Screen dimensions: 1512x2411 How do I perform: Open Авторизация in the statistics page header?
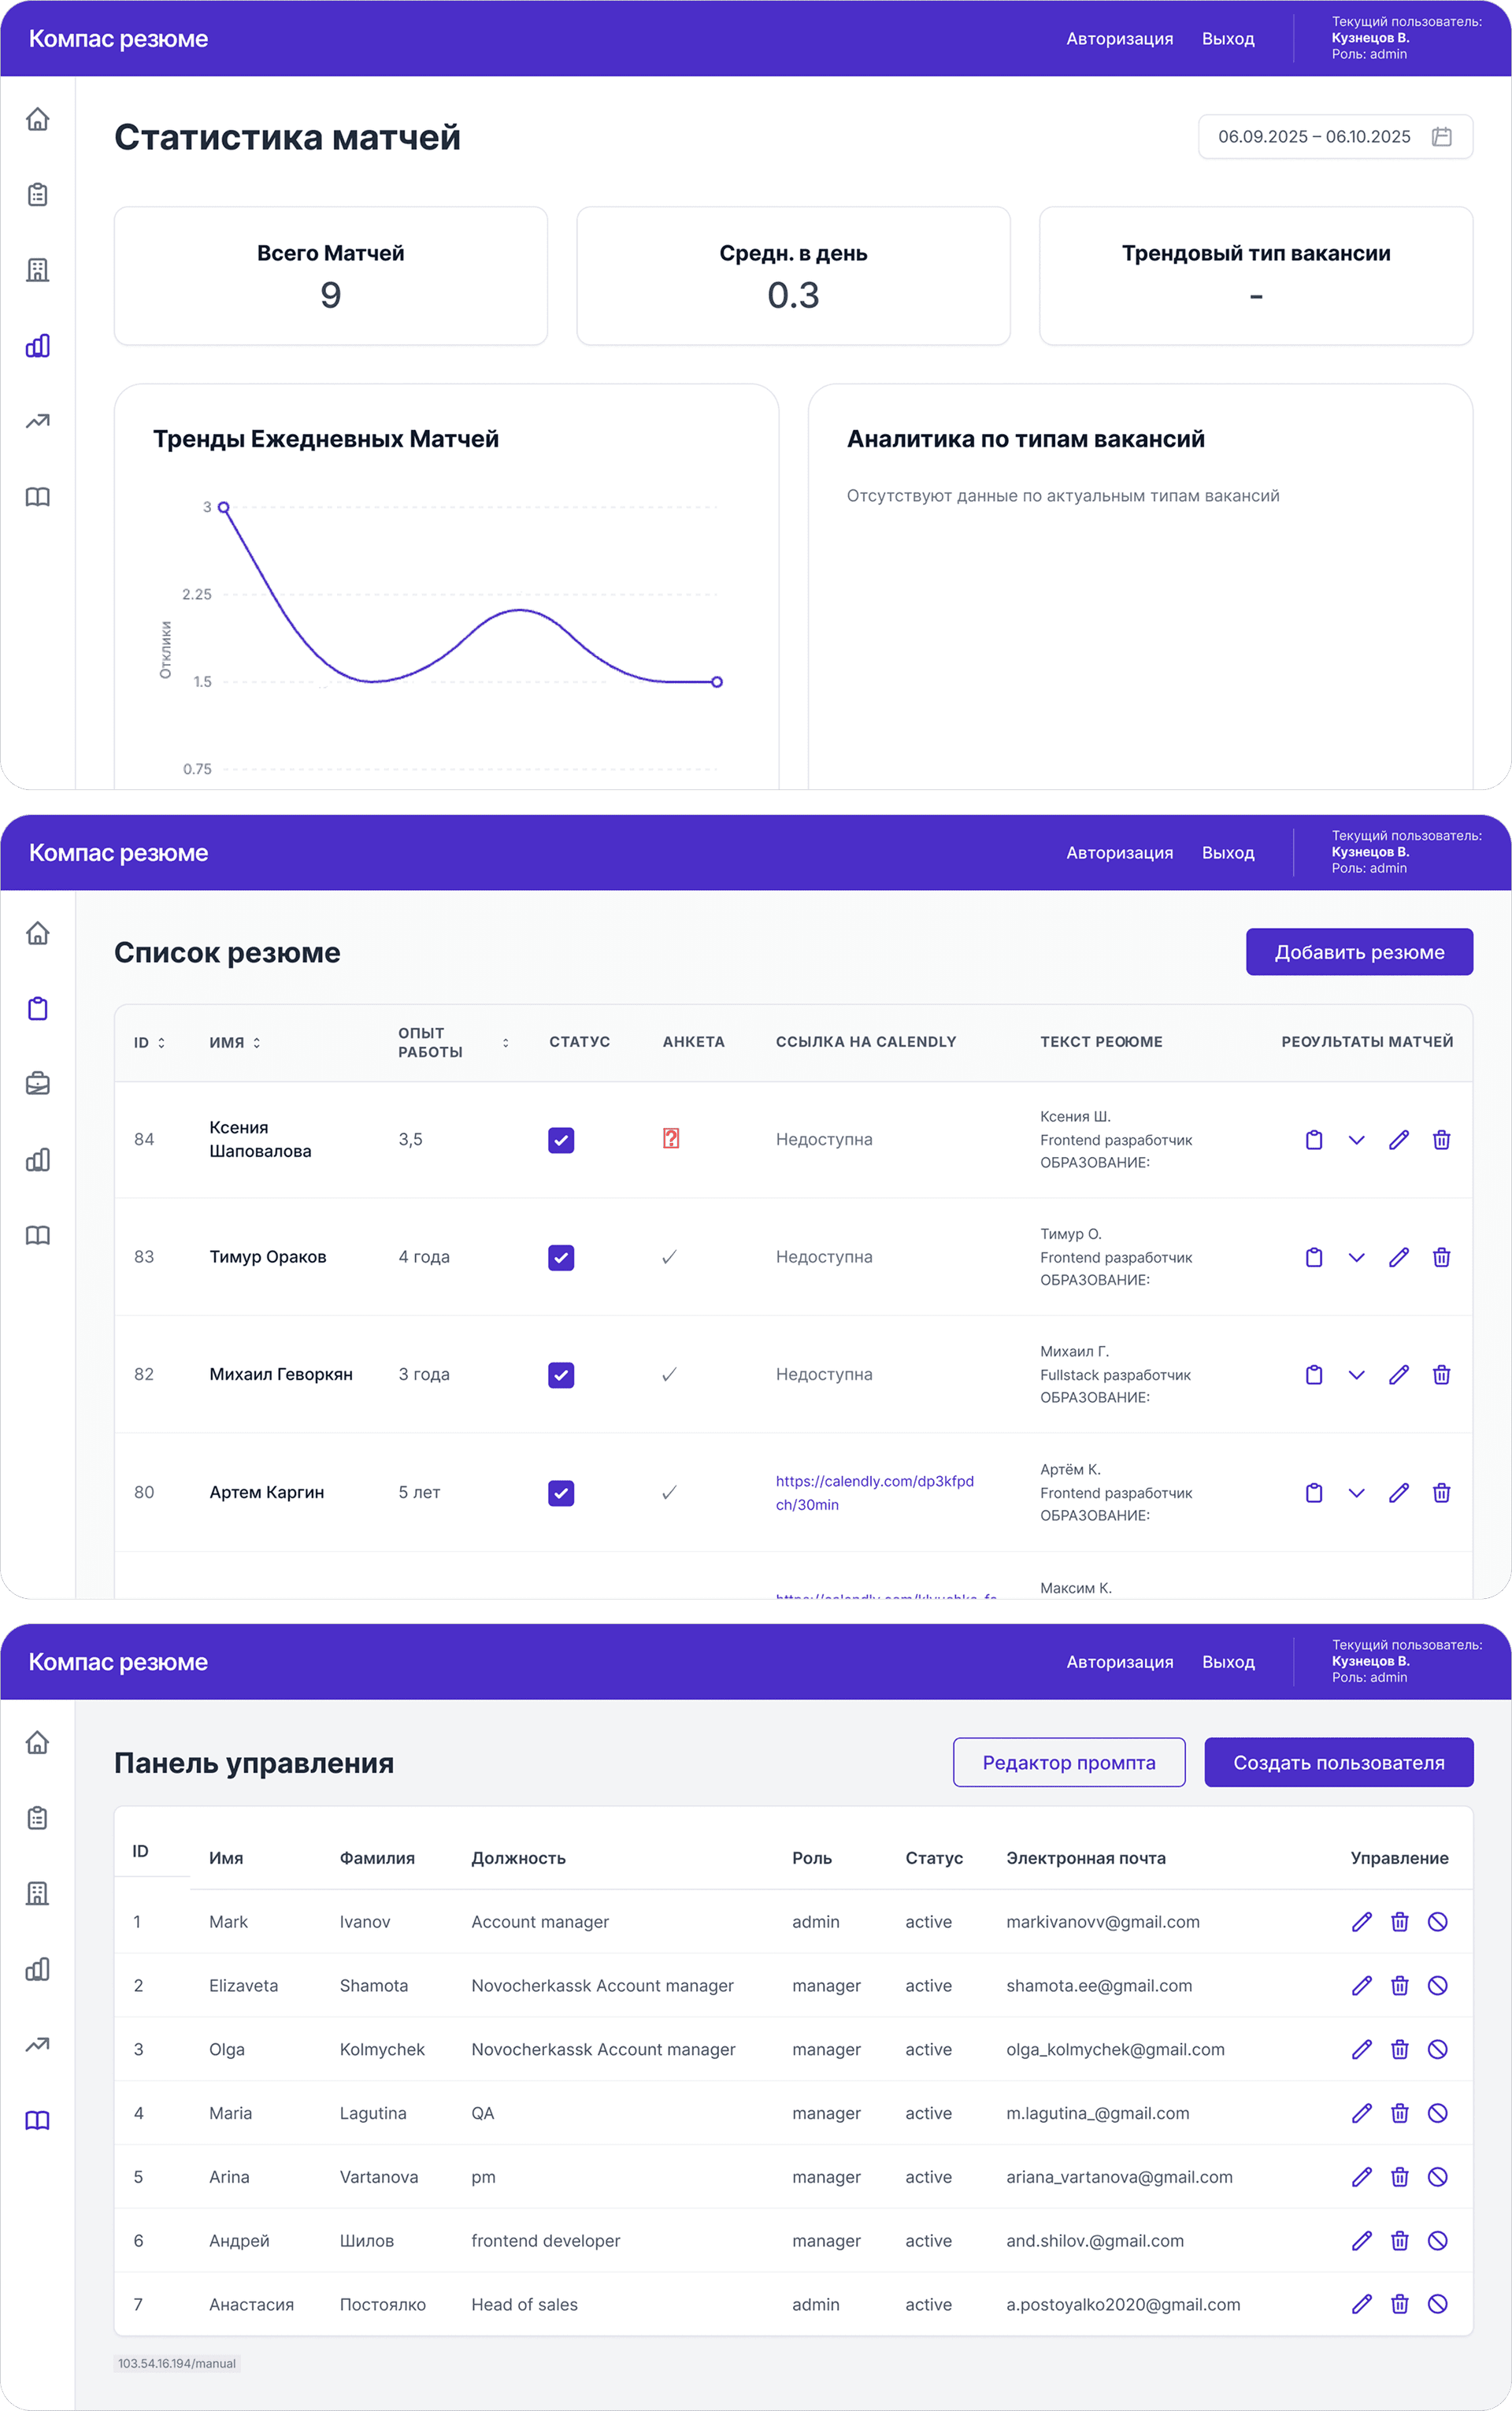[1119, 39]
